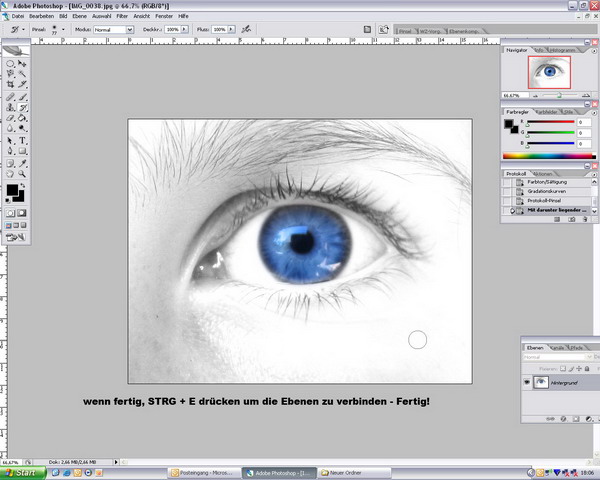Enable airbrush mode in options bar
The height and width of the screenshot is (480, 600).
pyautogui.click(x=246, y=29)
